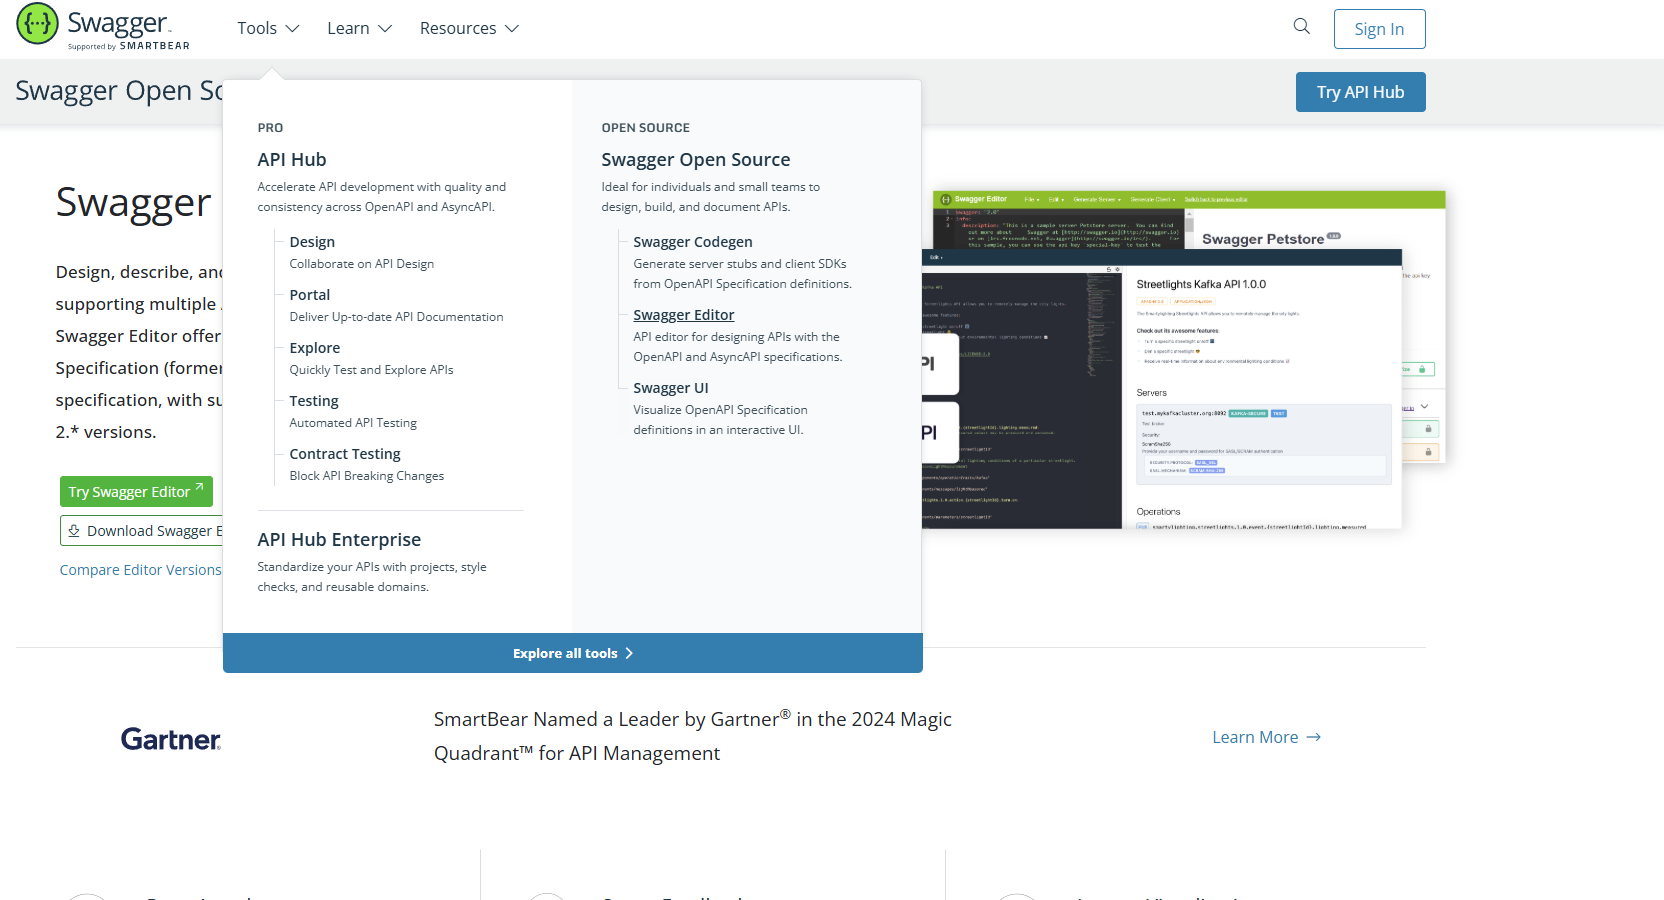Click the Gartner logo

[171, 739]
